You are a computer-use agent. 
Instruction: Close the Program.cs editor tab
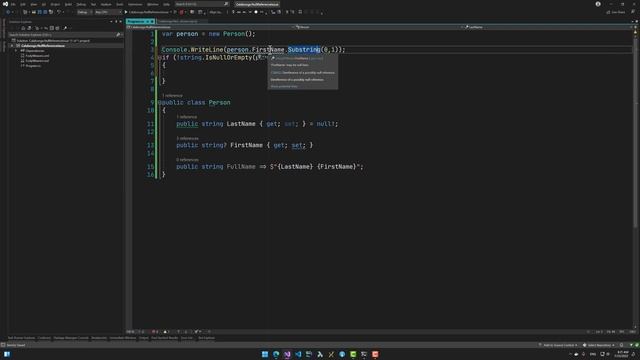click(152, 21)
